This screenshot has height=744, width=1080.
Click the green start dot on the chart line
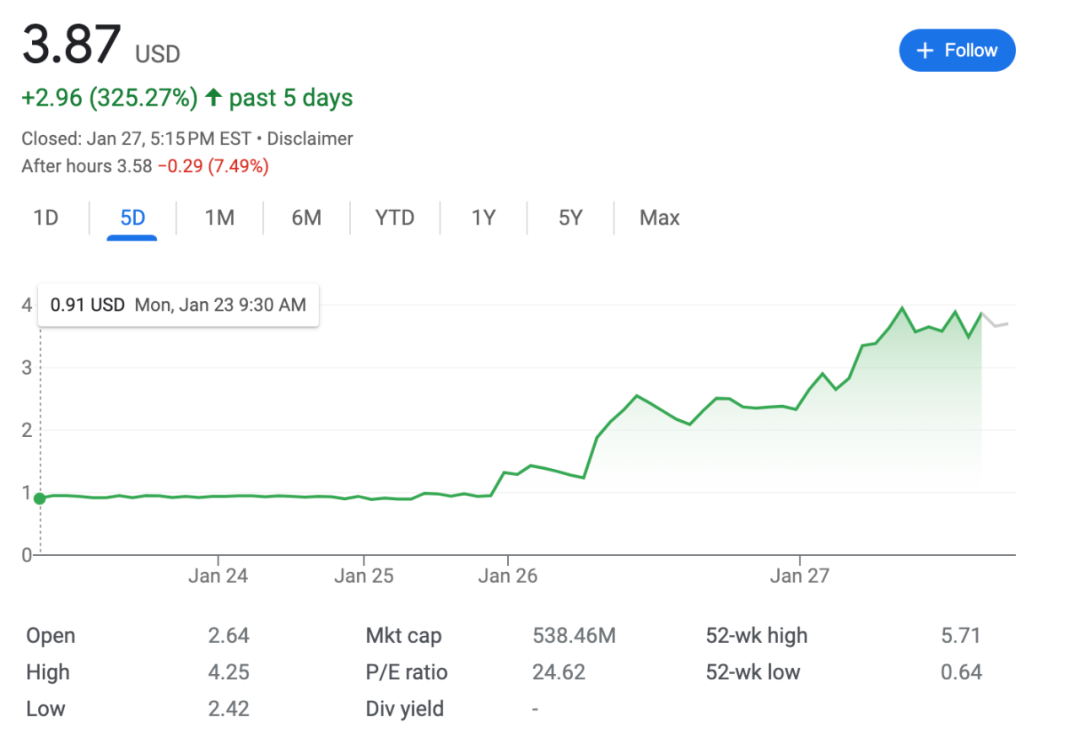(x=40, y=498)
